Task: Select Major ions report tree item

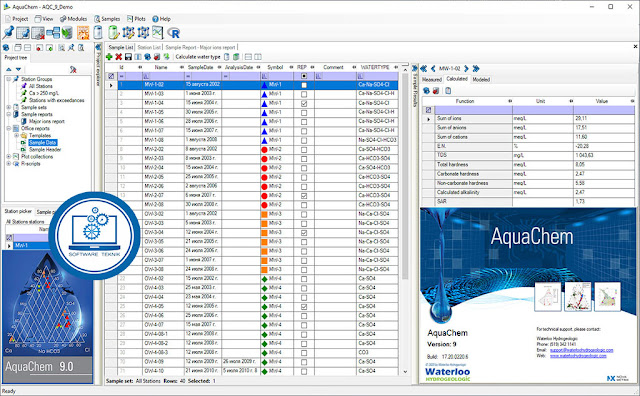Action: coord(47,121)
